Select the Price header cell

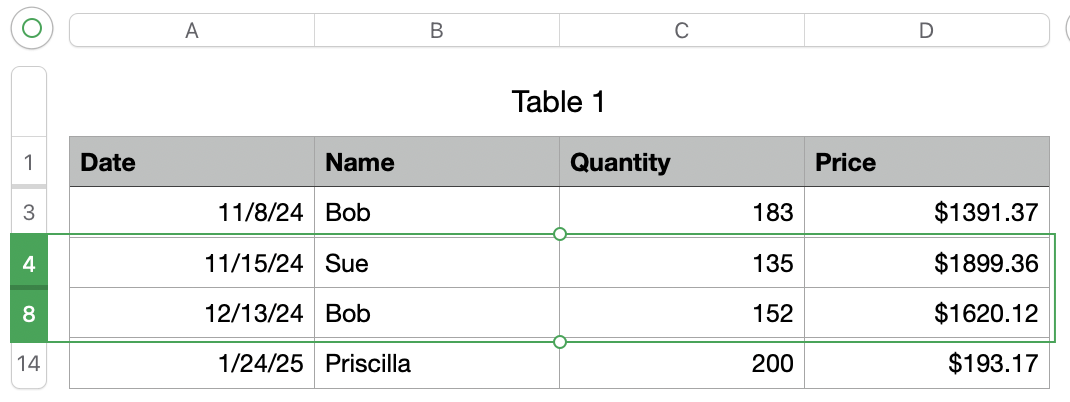926,162
